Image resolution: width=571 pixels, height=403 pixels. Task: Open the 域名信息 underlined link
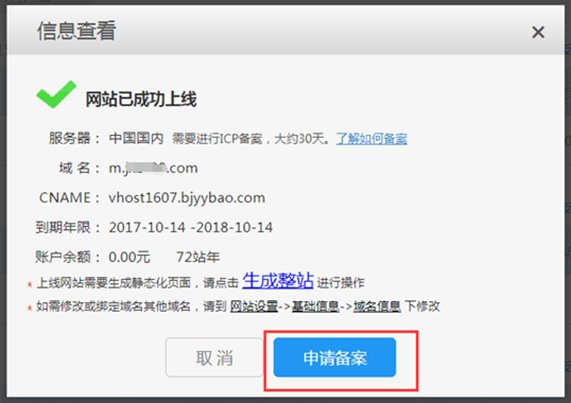[377, 306]
